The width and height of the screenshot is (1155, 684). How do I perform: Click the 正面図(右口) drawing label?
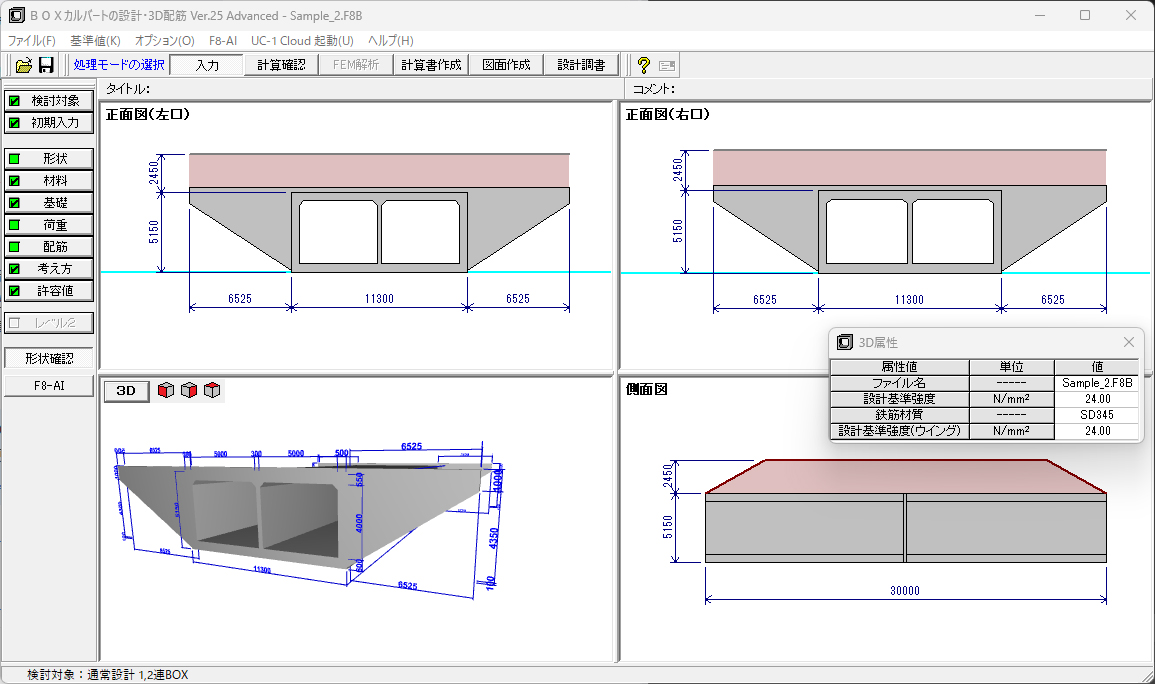[667, 114]
